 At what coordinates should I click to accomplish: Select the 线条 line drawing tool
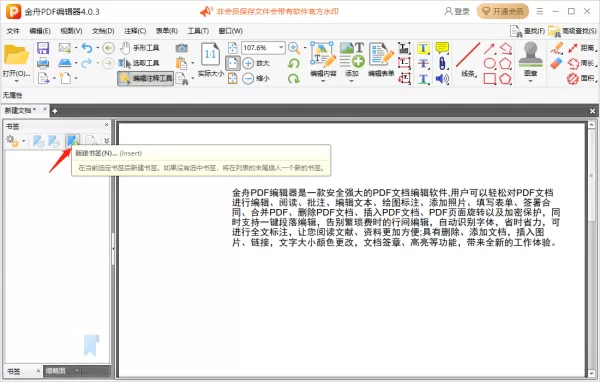click(468, 60)
